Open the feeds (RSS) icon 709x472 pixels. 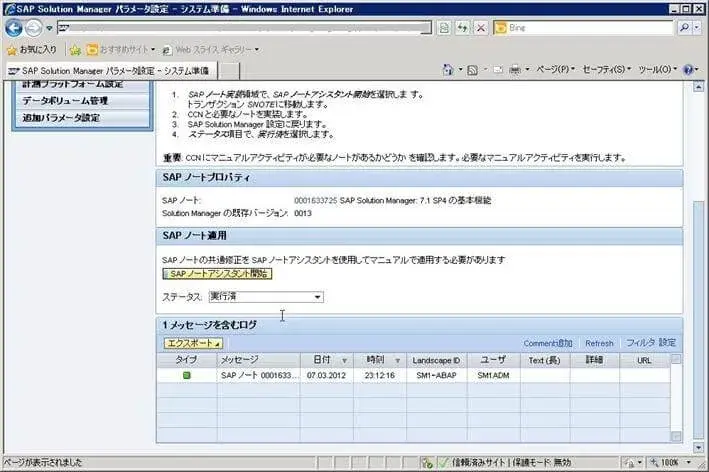pos(473,70)
